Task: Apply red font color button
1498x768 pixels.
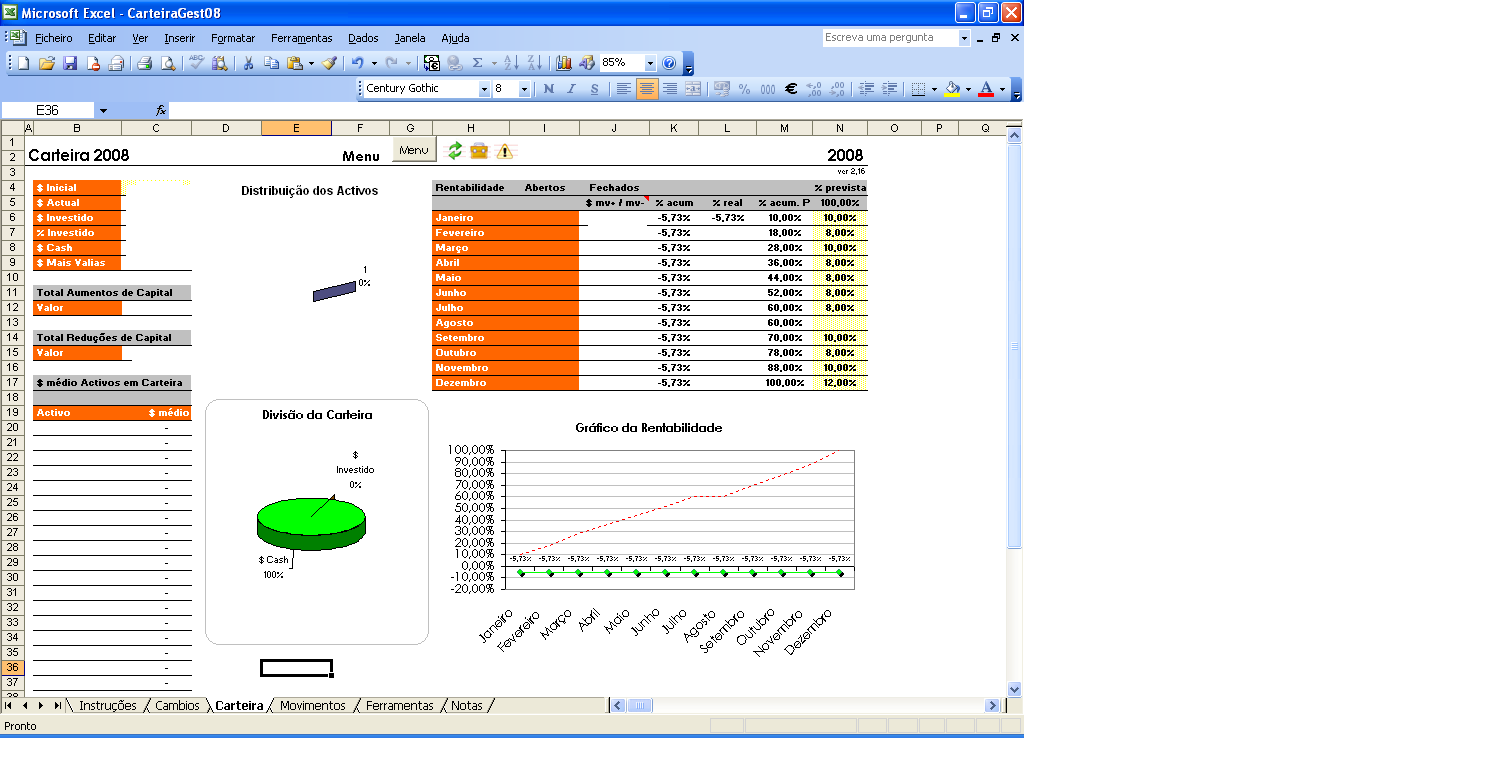Action: 986,89
